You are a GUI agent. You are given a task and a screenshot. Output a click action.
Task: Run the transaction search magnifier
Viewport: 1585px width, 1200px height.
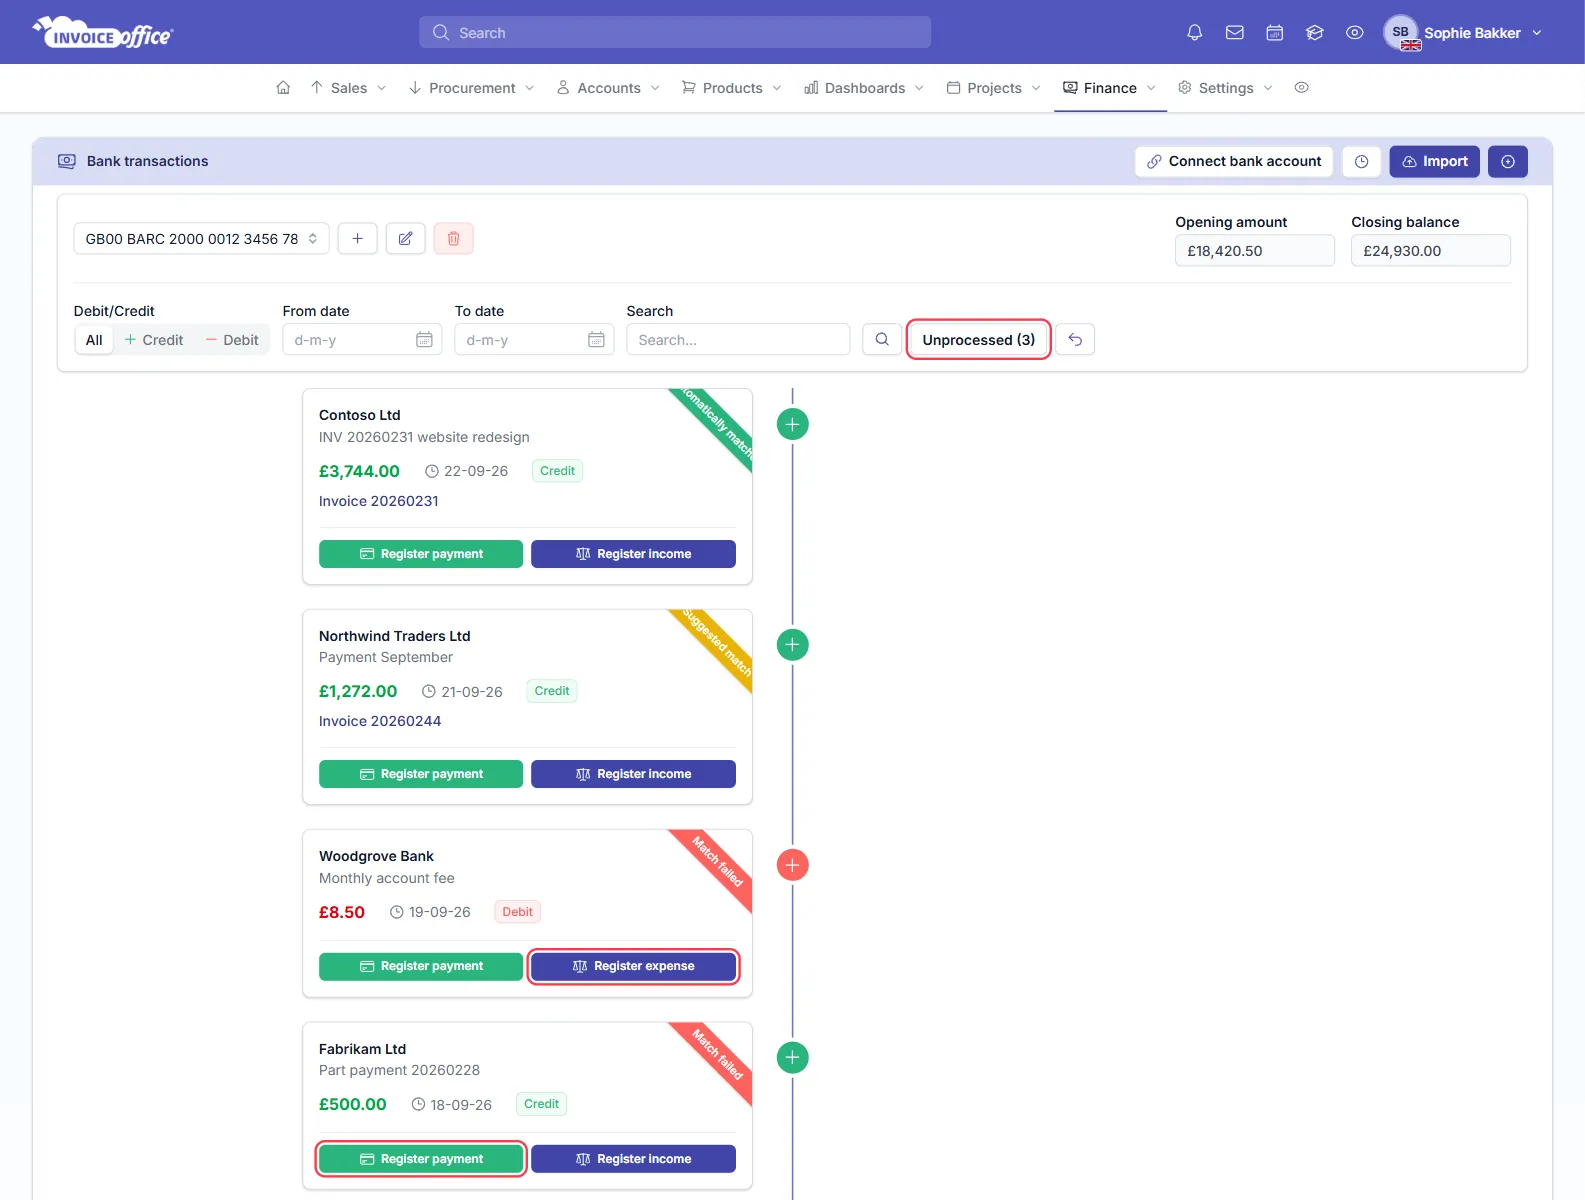pyautogui.click(x=882, y=340)
